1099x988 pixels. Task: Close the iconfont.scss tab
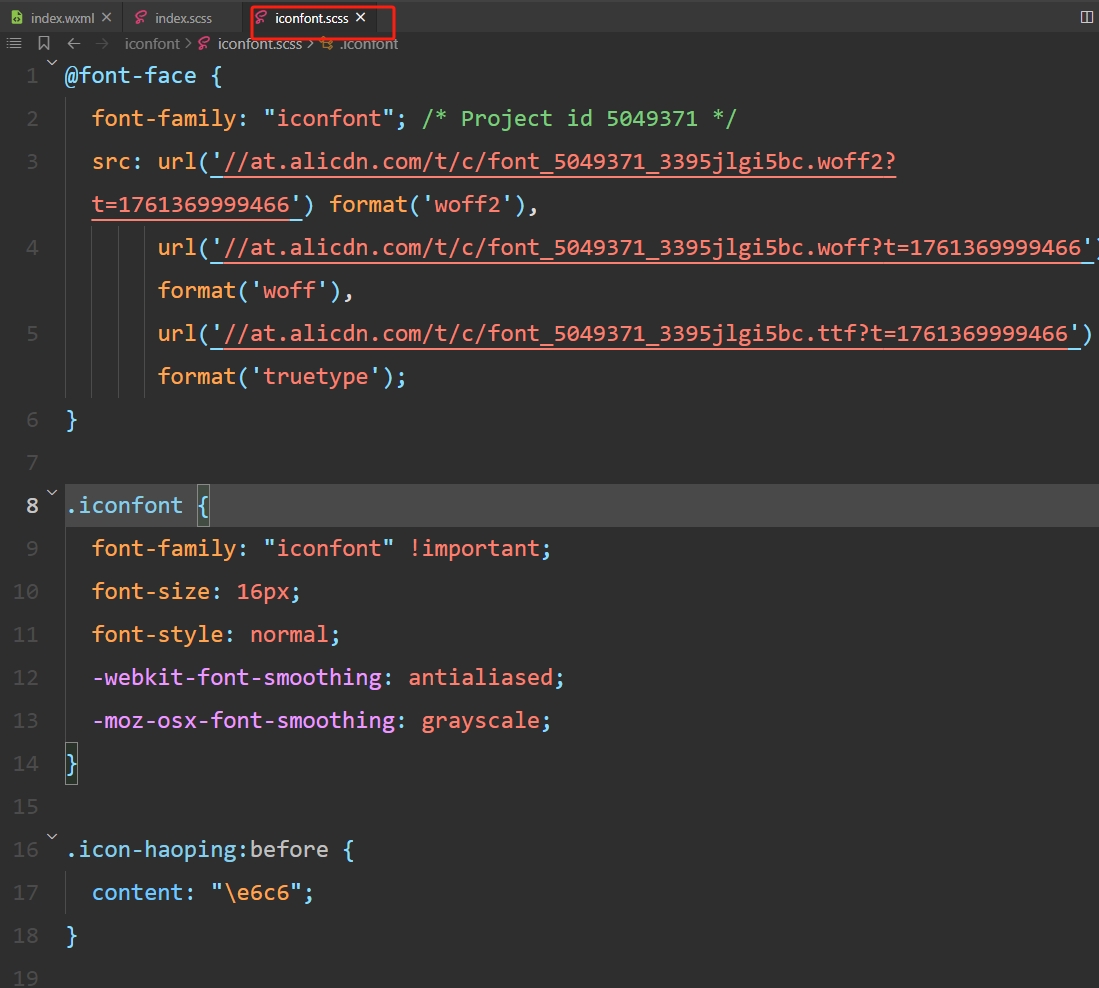(361, 18)
